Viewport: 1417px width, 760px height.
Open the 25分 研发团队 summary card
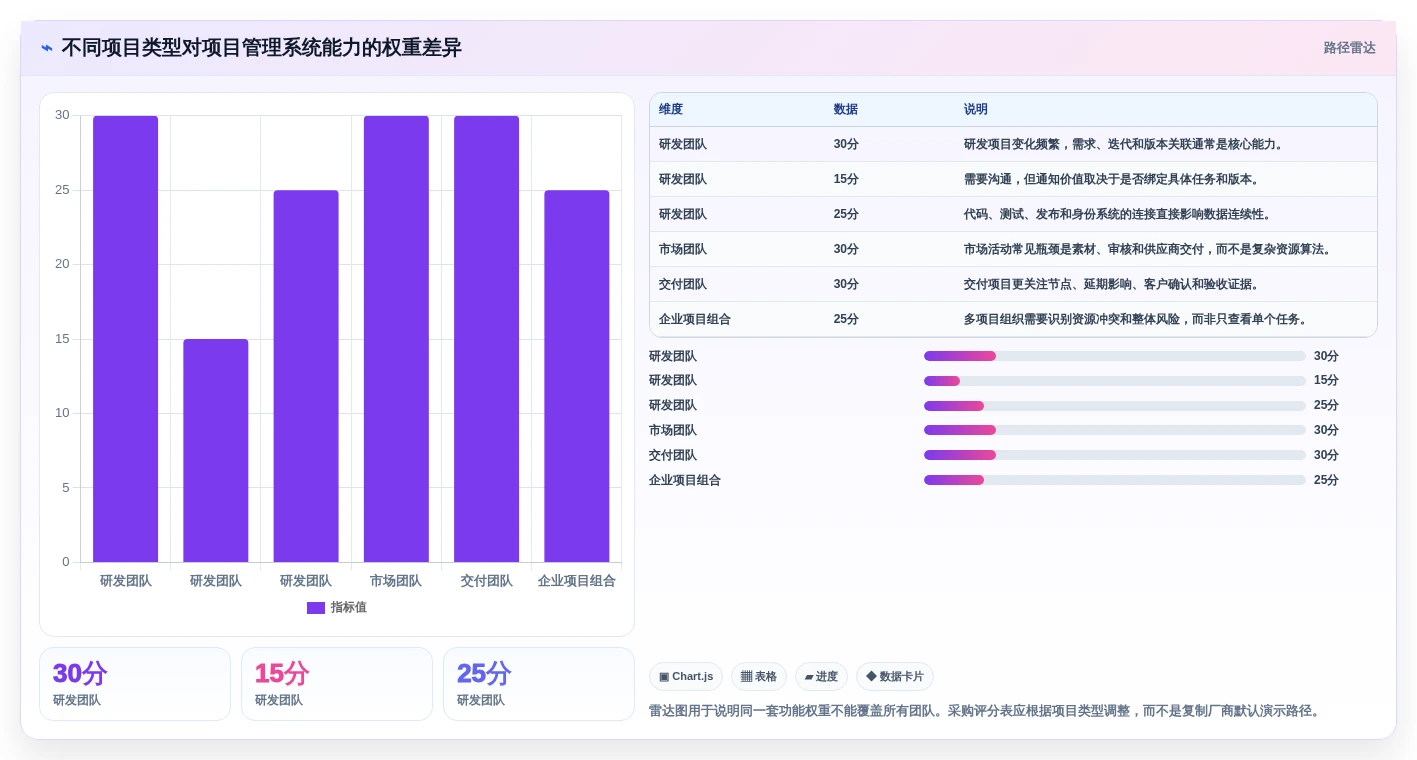pyautogui.click(x=539, y=684)
